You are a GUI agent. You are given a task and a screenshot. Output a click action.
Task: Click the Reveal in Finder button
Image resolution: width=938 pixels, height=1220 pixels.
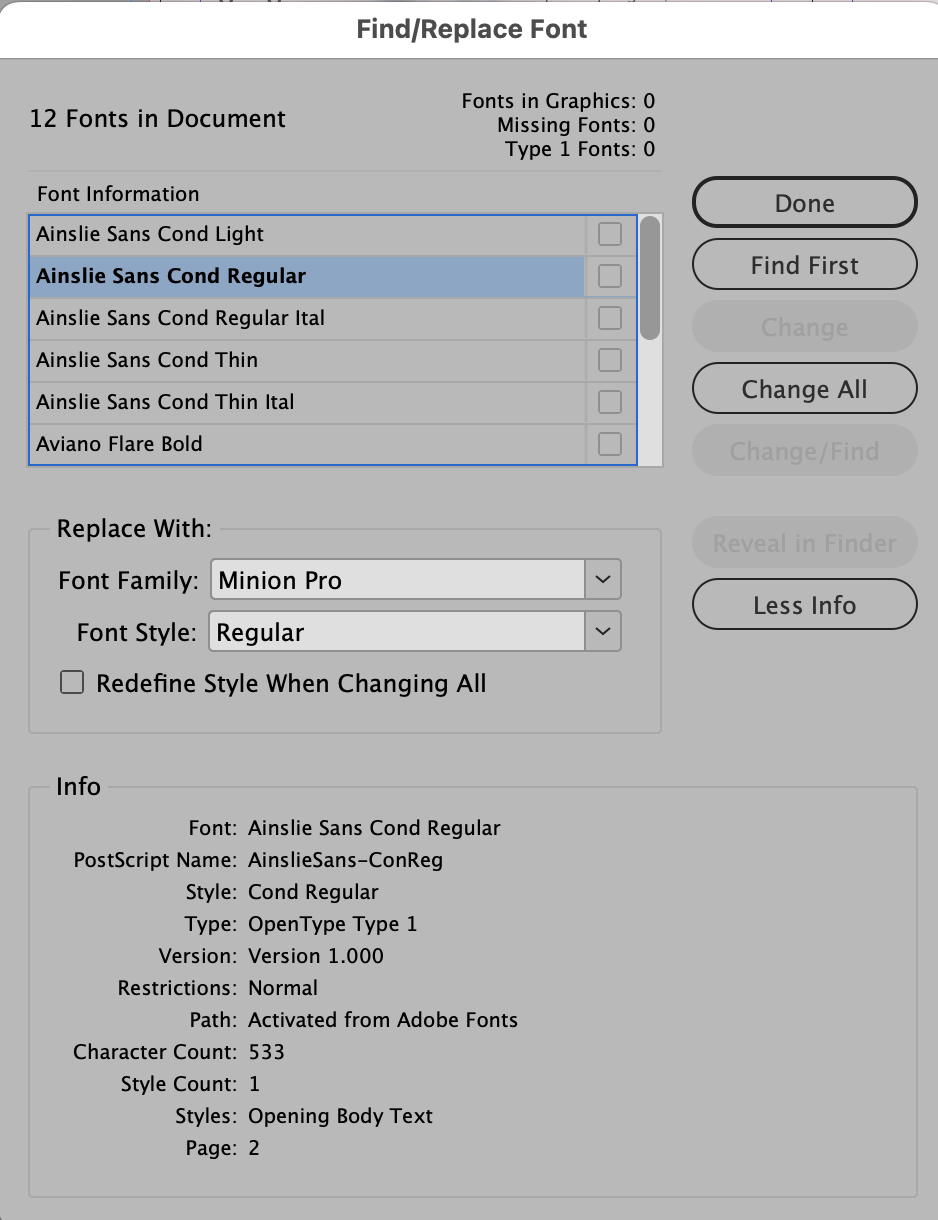(804, 542)
